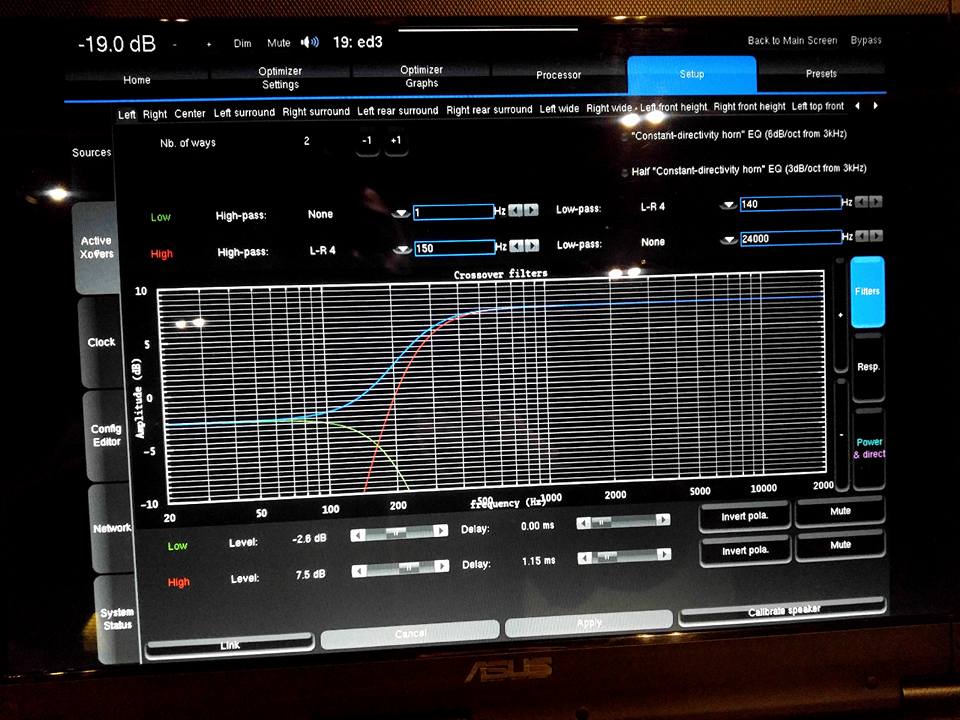Screen dimensions: 960x720
Task: Focus the Low band low-pass 140 Hz field
Action: tap(790, 204)
